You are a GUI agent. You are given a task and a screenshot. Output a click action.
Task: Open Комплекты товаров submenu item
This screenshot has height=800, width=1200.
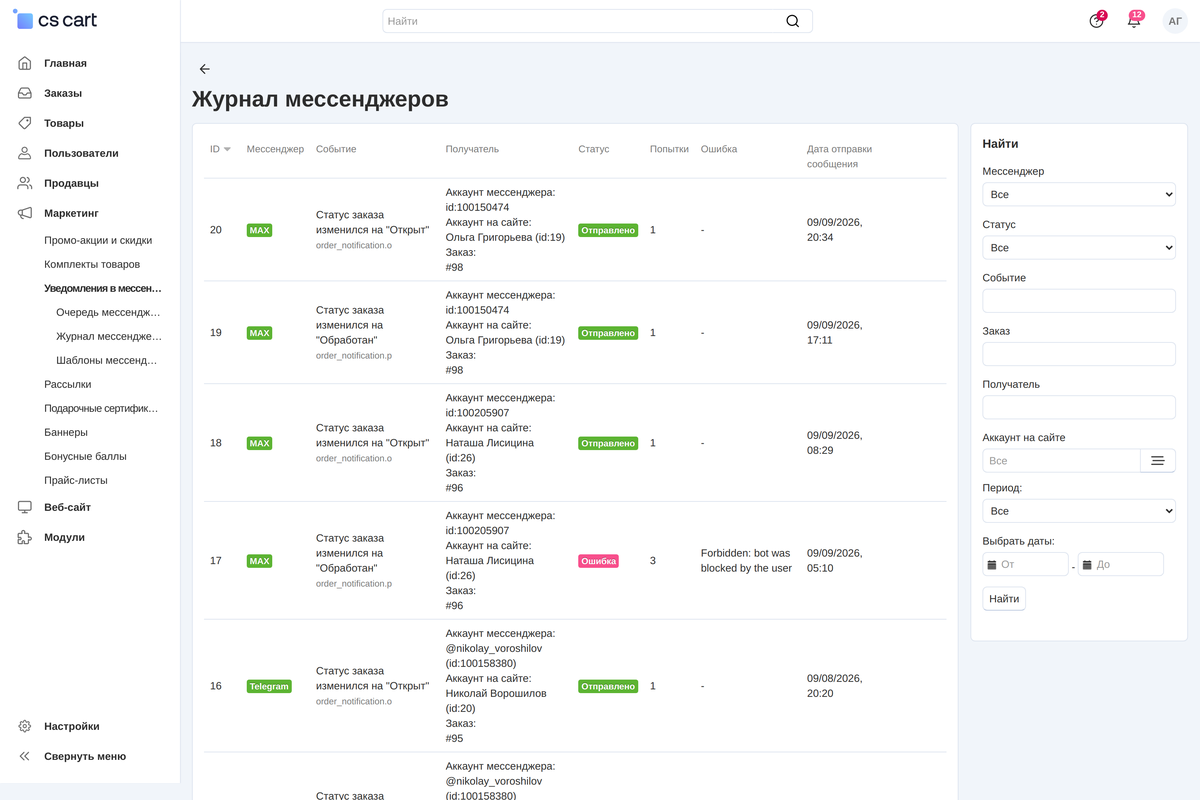(92, 265)
